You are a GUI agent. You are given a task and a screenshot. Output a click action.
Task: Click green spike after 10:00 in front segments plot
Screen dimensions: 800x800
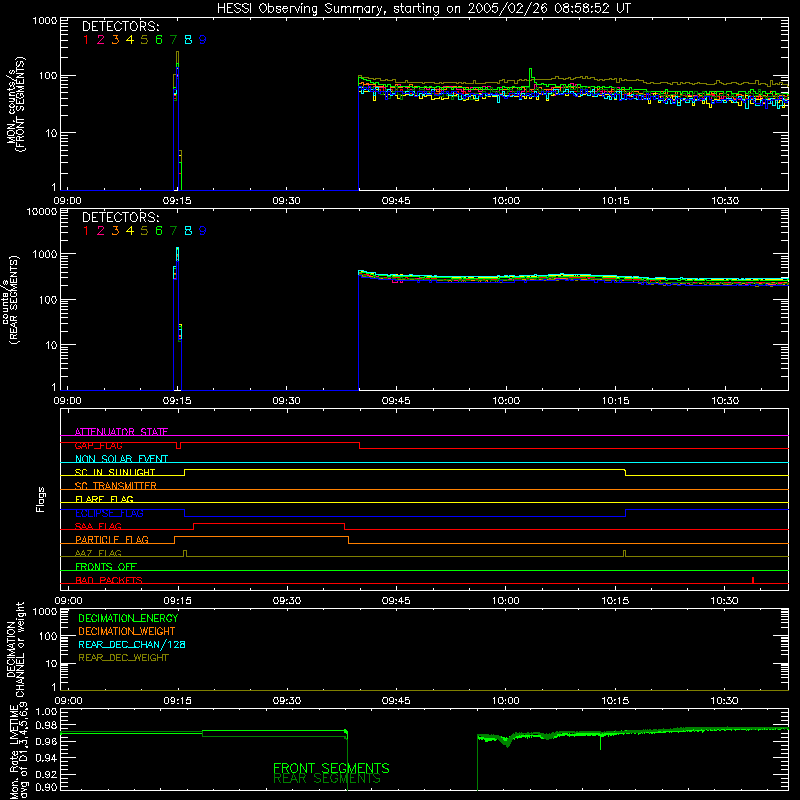(x=531, y=77)
